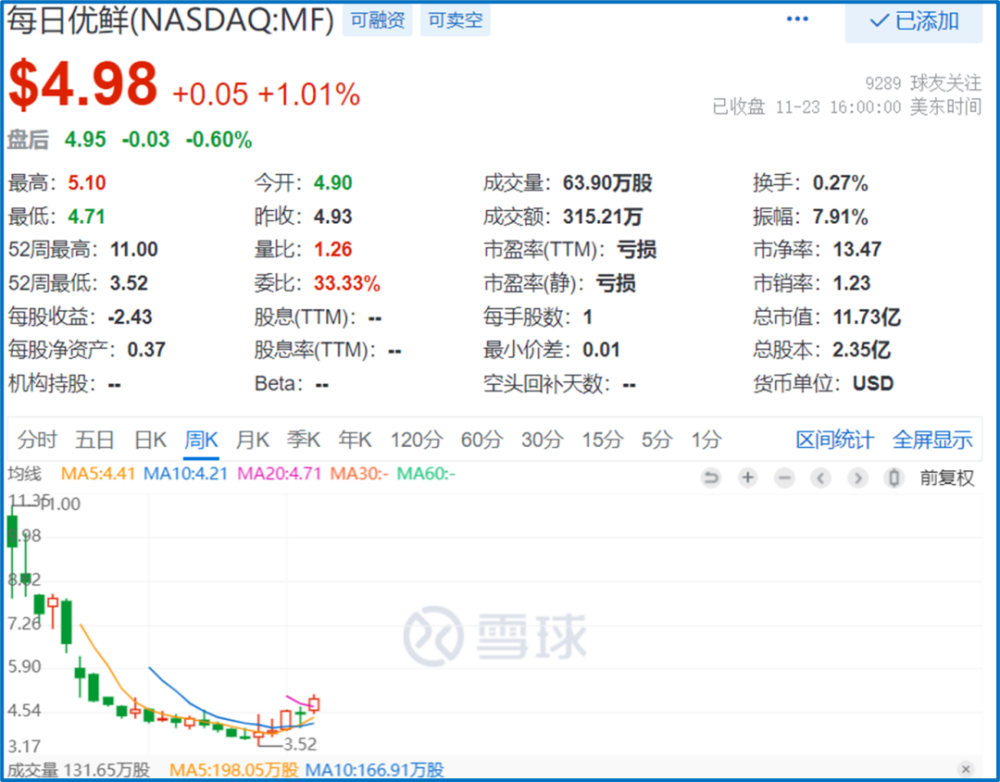The height and width of the screenshot is (782, 1000).
Task: Open the 前复权 adjustment dropdown
Action: 946,478
